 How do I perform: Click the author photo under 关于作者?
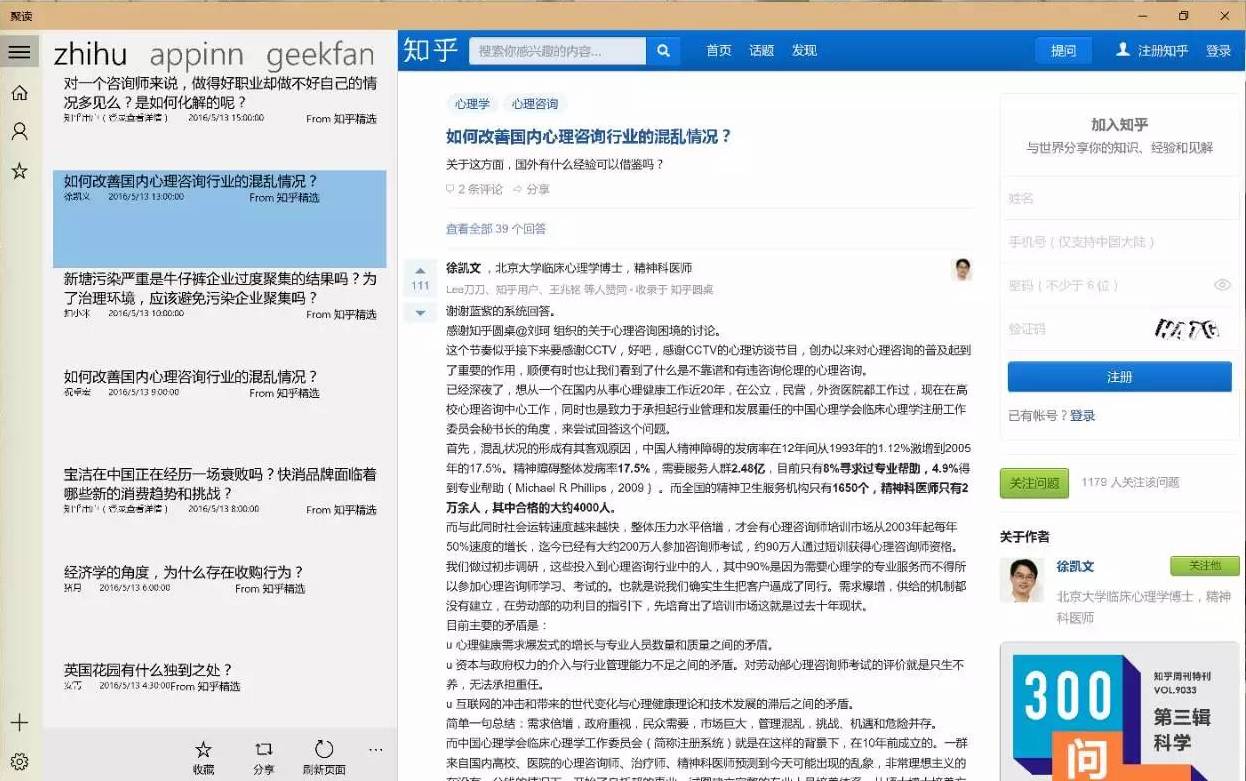[x=1022, y=580]
